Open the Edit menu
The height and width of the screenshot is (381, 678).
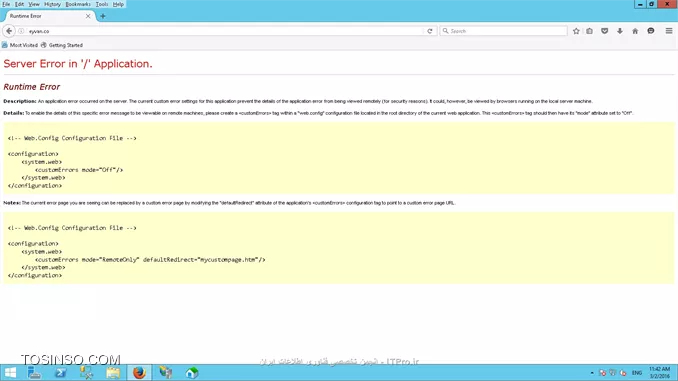tap(19, 4)
